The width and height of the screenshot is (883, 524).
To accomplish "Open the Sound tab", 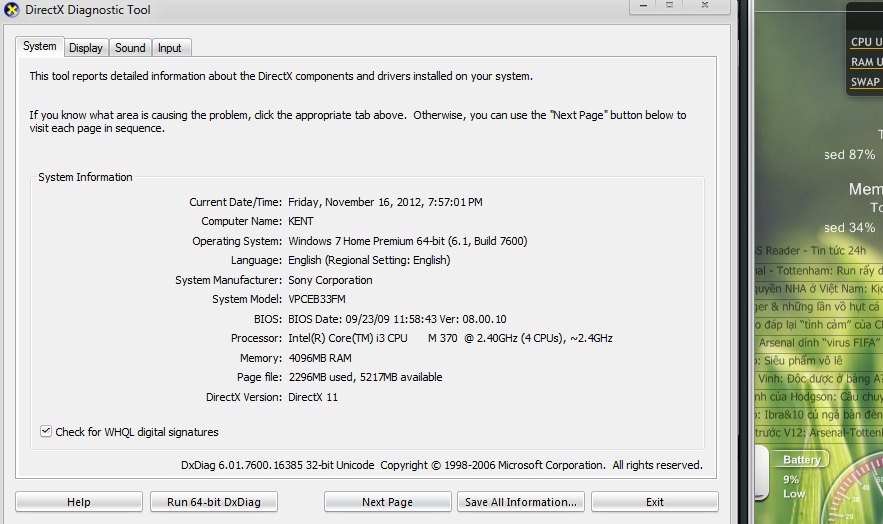I will (130, 48).
